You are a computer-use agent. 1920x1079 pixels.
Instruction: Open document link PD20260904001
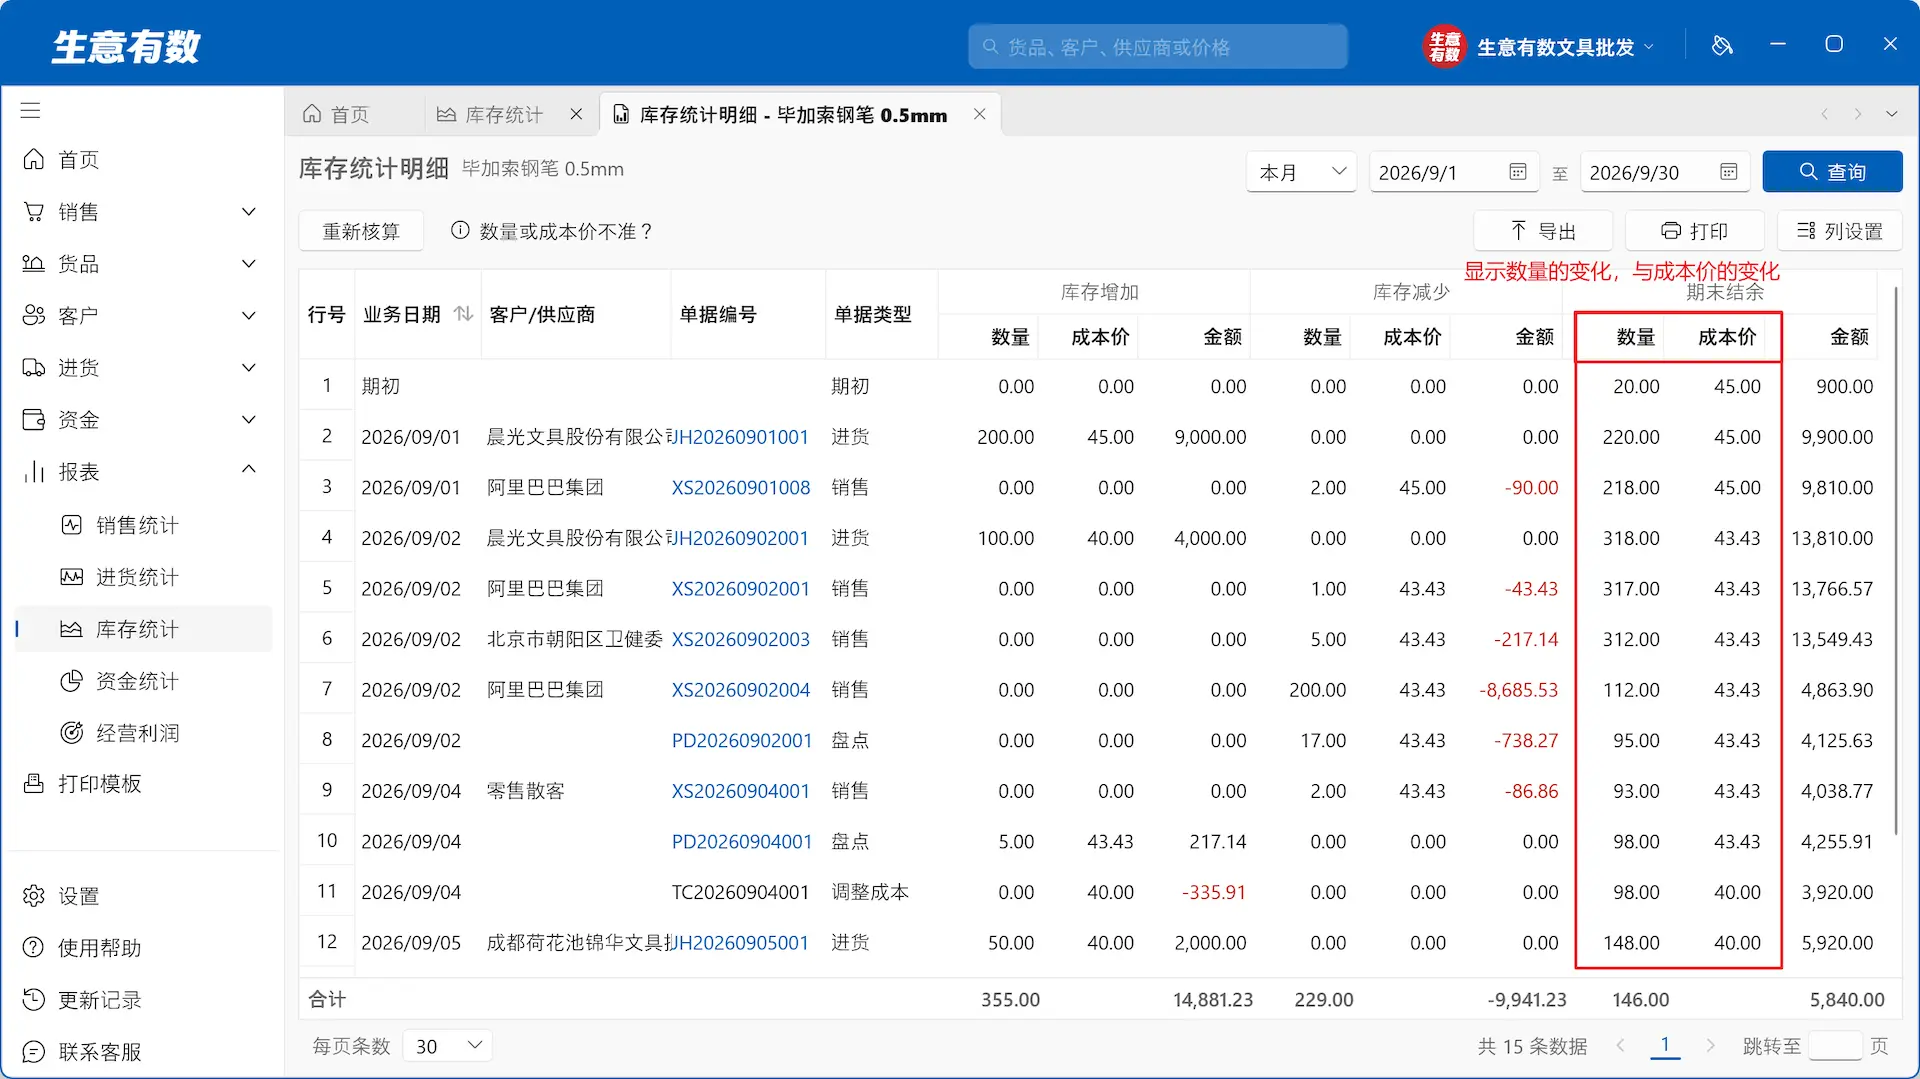tap(742, 842)
